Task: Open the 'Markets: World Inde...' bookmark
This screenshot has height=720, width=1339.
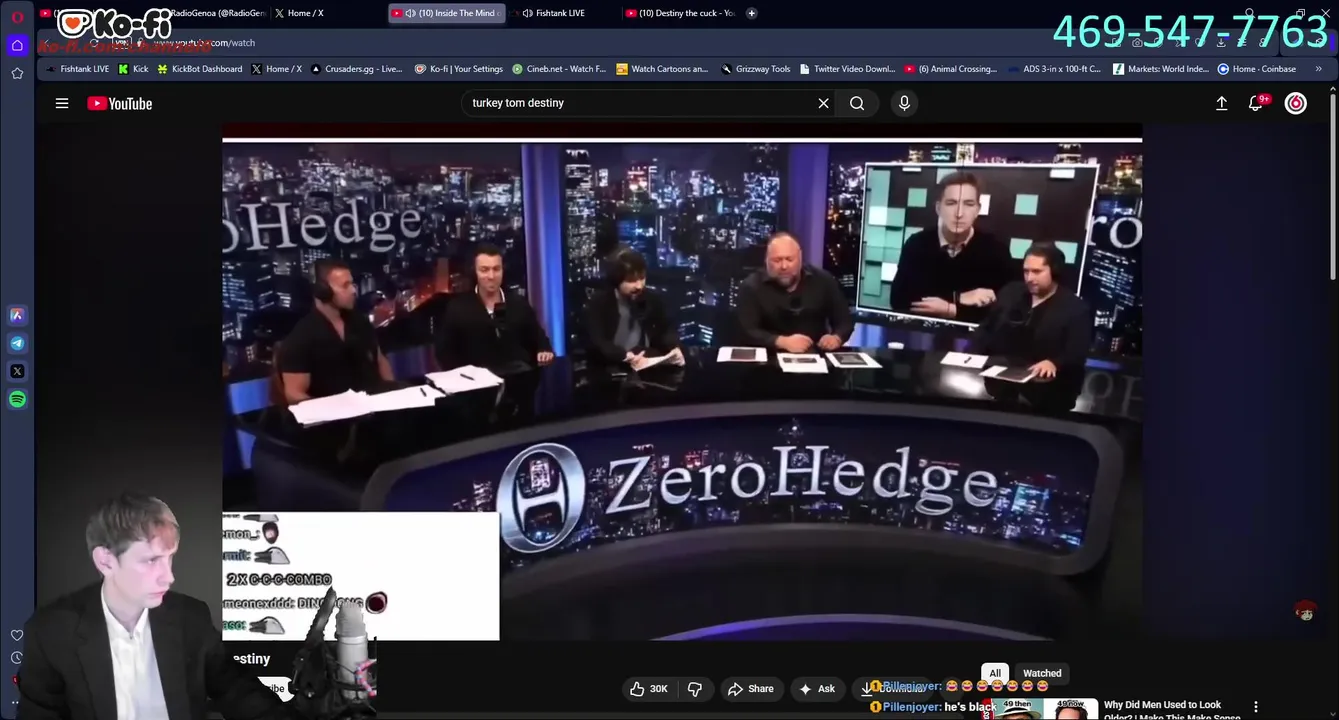Action: [1160, 69]
